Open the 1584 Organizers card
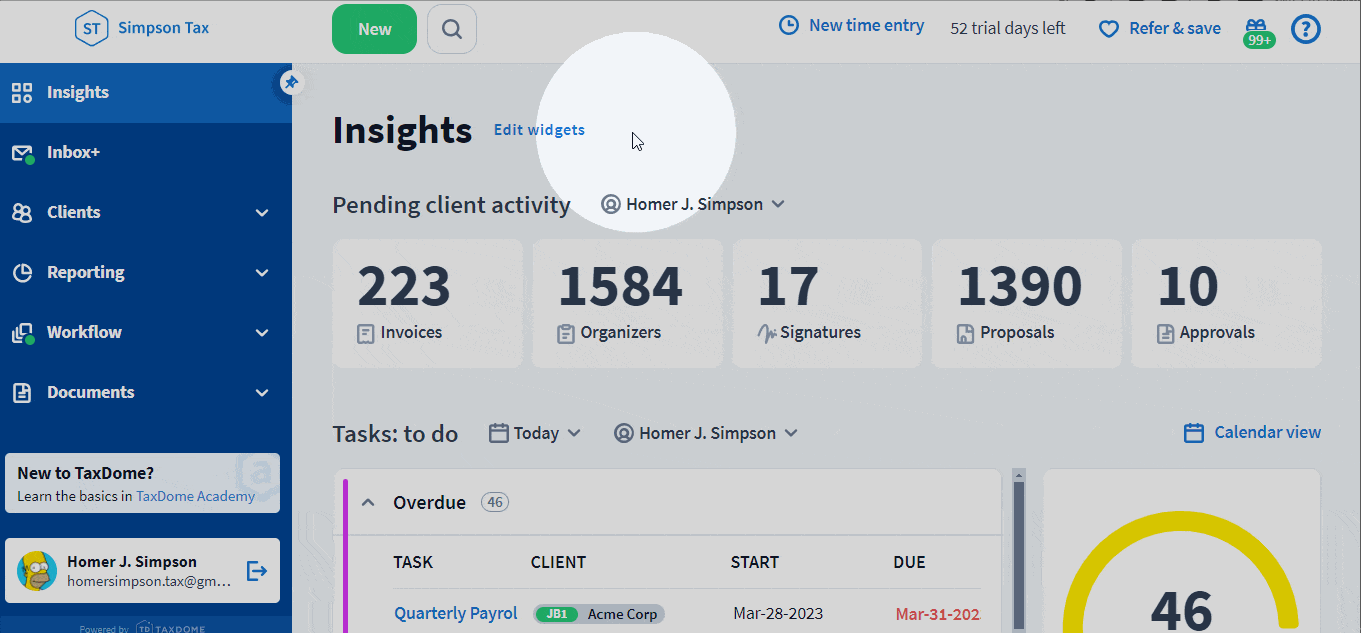Image resolution: width=1361 pixels, height=633 pixels. [x=627, y=303]
